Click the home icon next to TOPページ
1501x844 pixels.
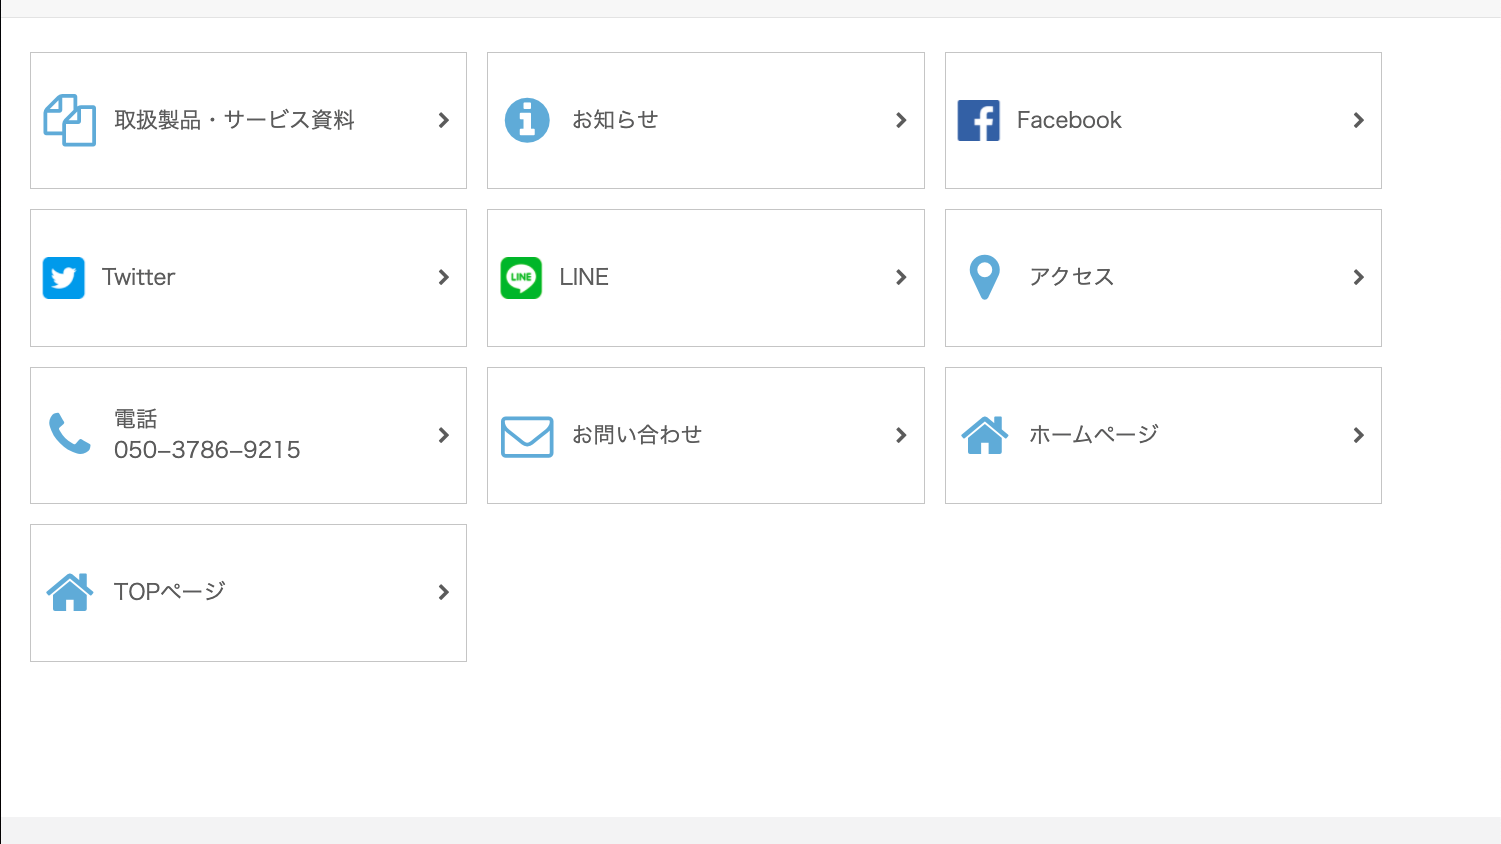69,591
